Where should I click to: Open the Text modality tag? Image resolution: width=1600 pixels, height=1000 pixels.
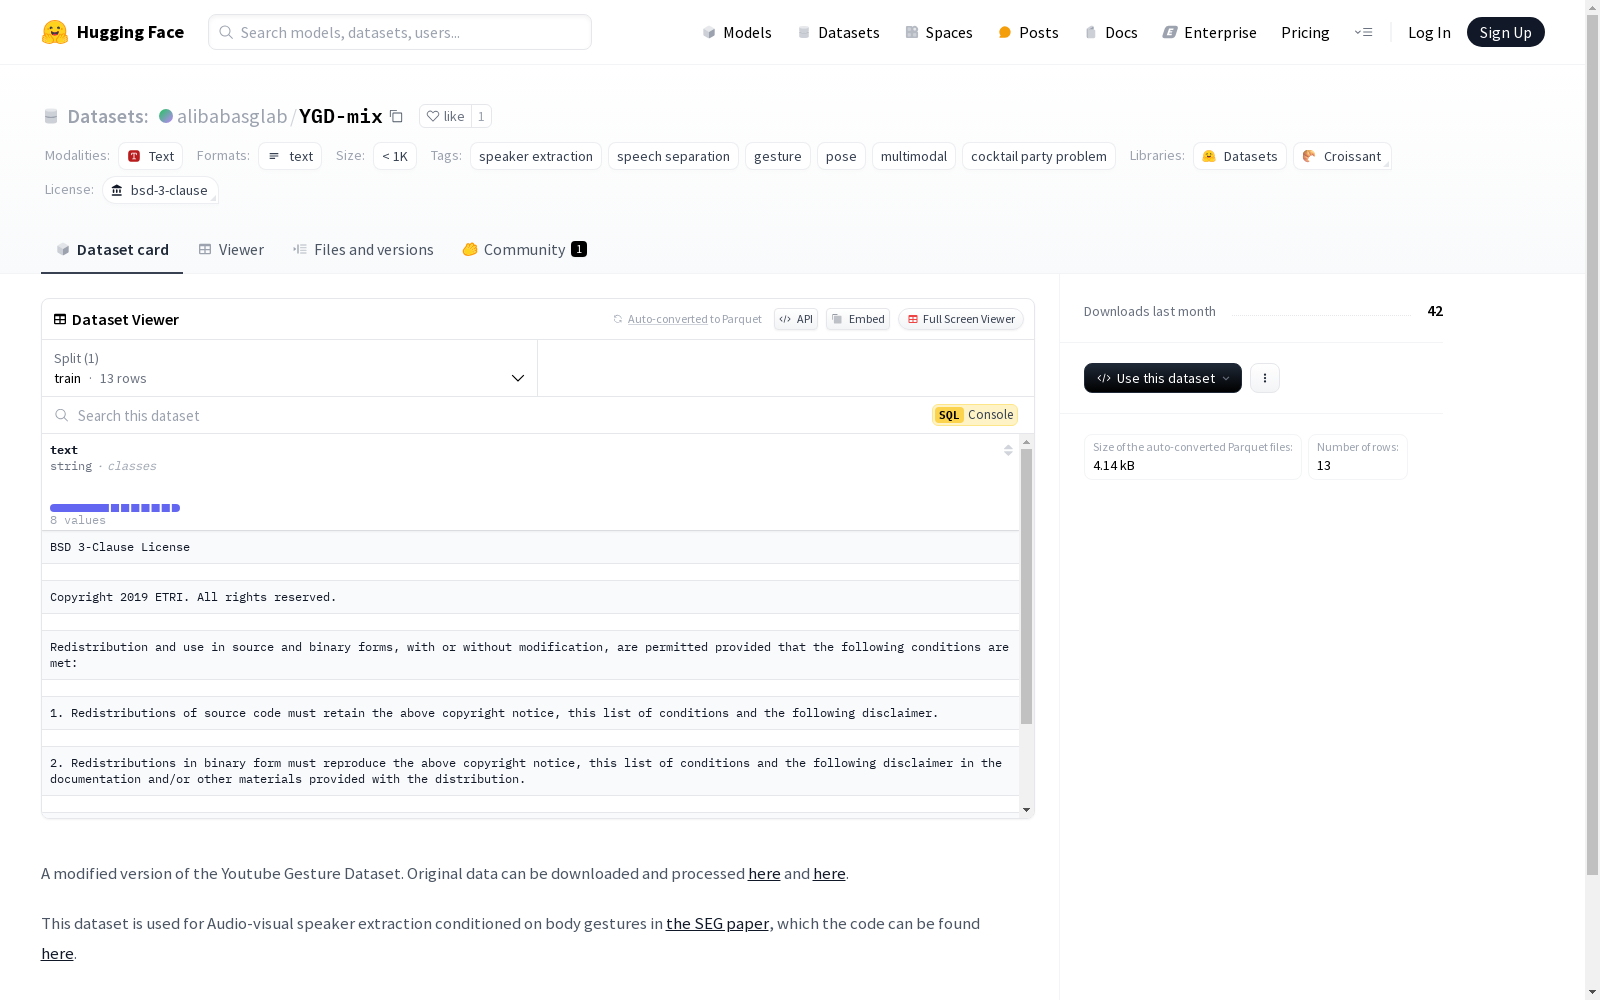(x=150, y=156)
